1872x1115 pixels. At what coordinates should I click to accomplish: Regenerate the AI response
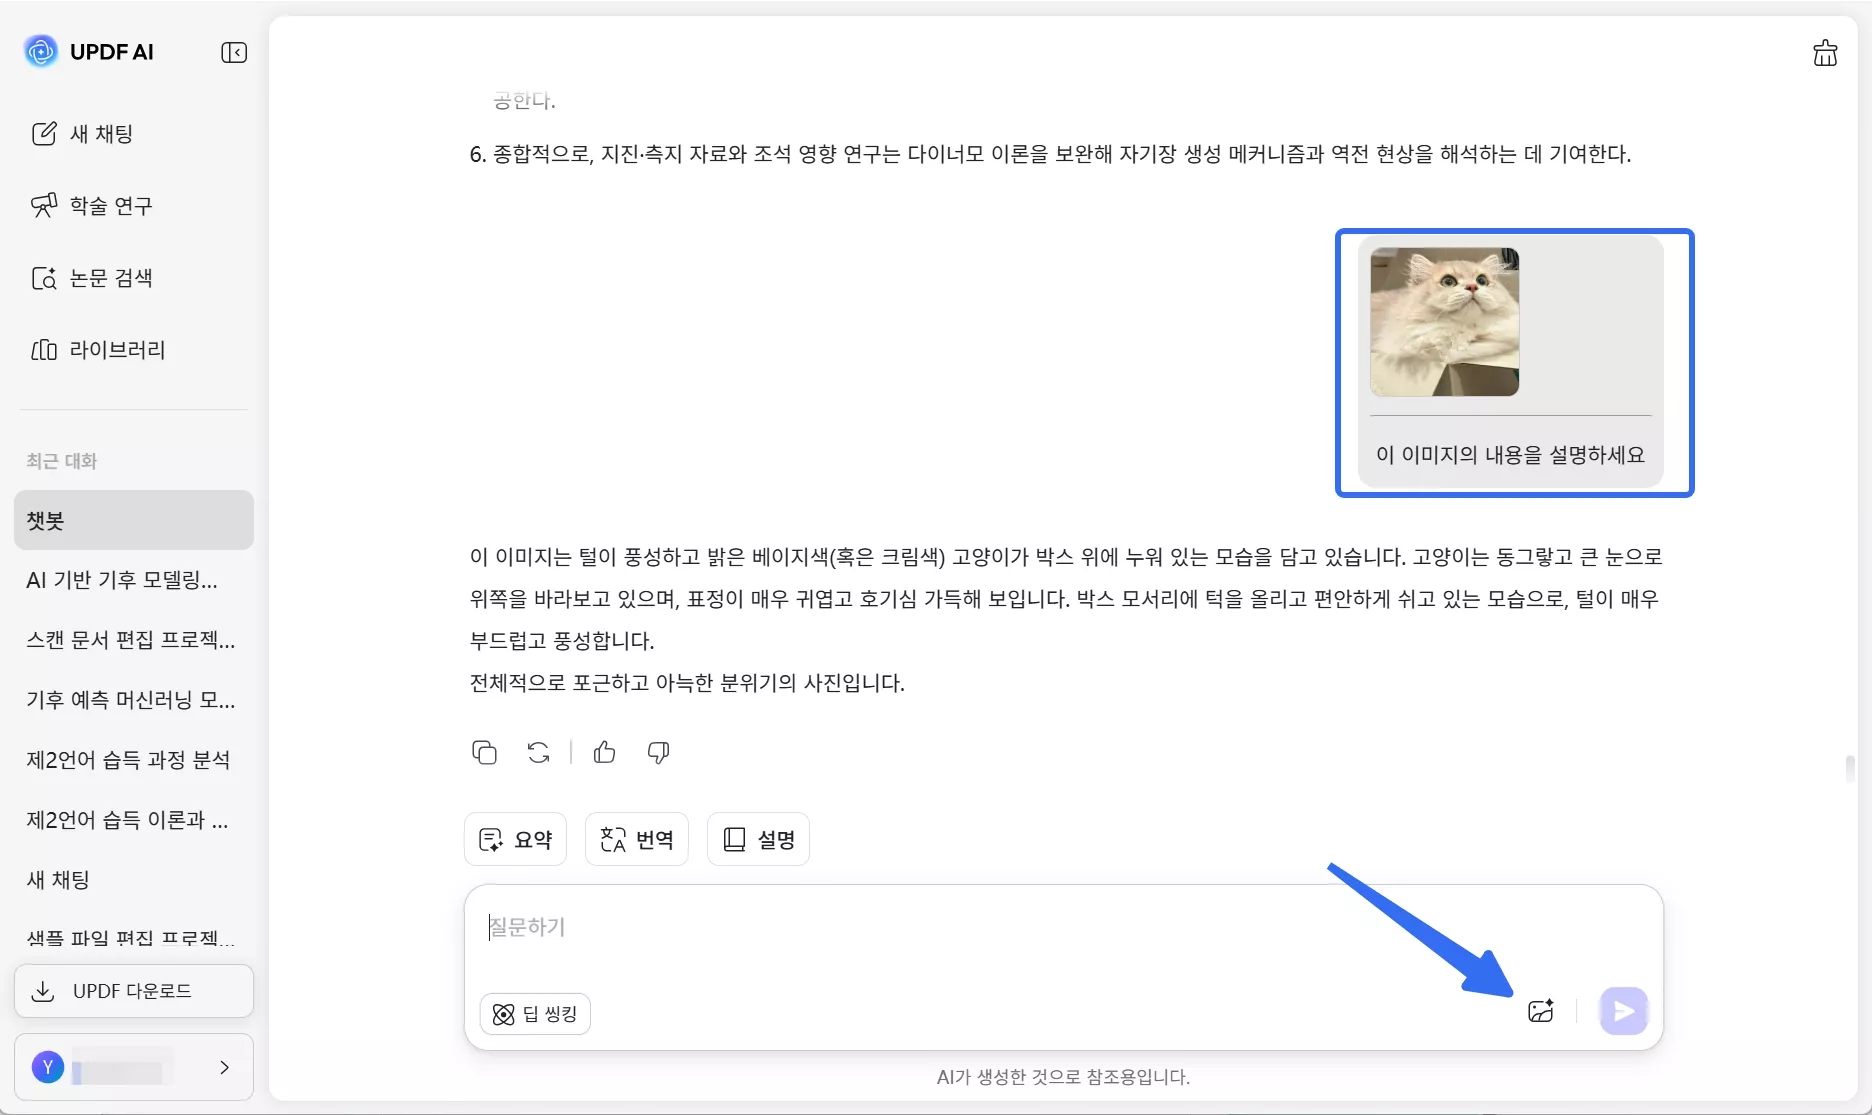[x=538, y=752]
